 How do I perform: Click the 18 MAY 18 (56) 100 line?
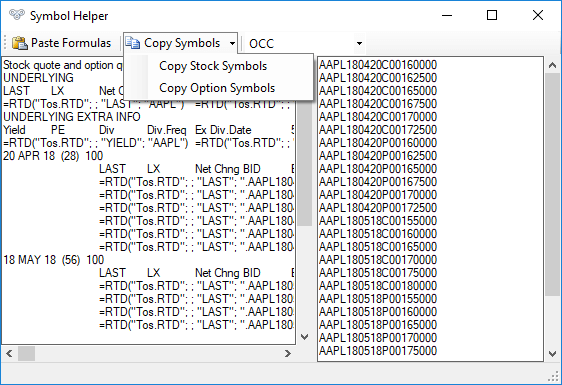pyautogui.click(x=53, y=260)
